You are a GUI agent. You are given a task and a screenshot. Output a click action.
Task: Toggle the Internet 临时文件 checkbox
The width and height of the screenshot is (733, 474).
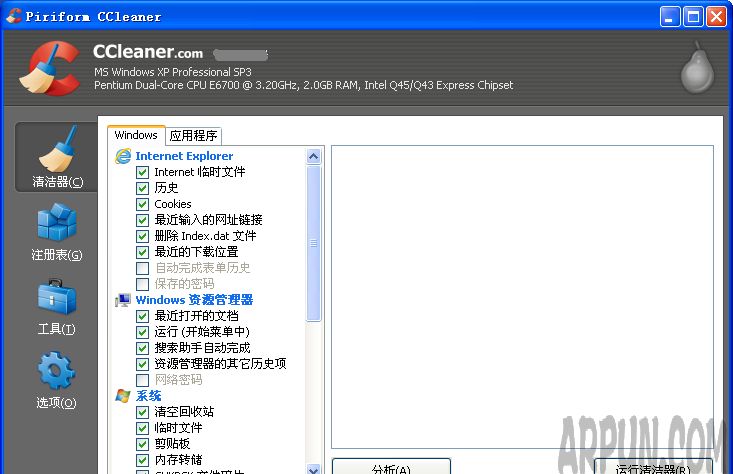tap(142, 172)
